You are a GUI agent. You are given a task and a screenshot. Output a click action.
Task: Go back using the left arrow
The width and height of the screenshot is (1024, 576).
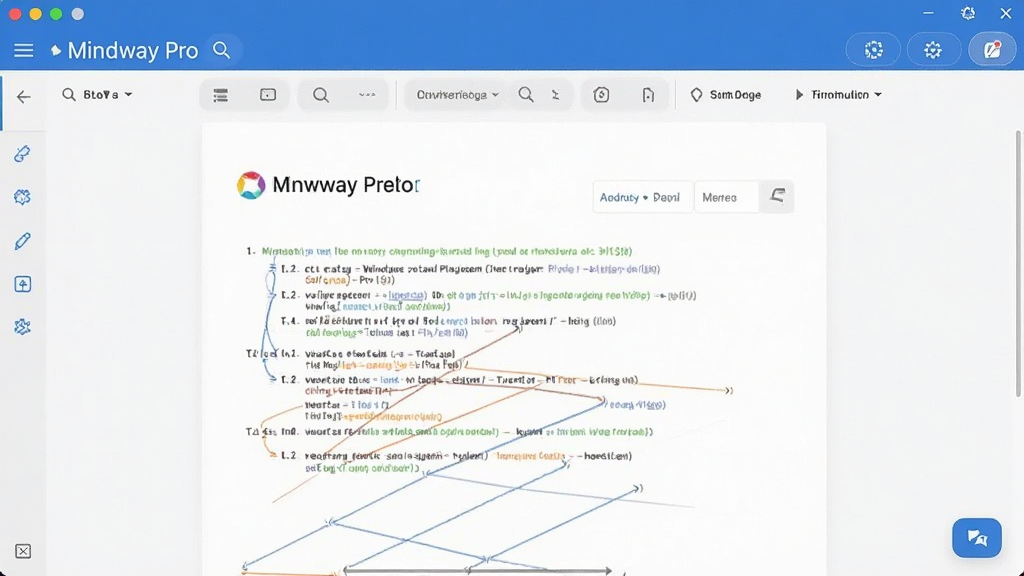click(24, 97)
